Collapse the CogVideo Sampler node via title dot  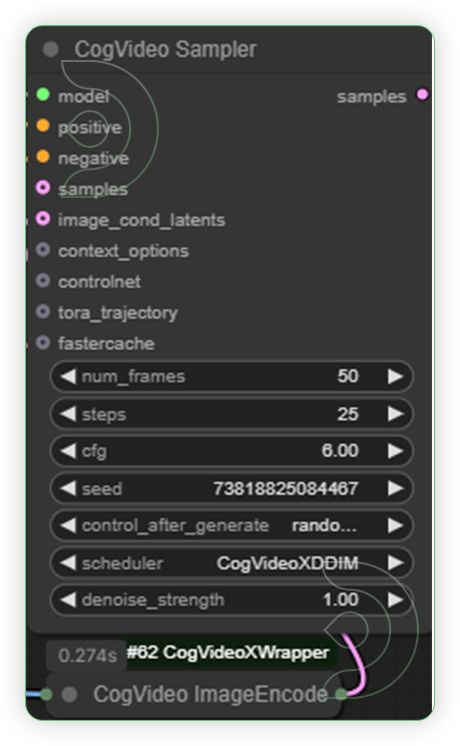(50, 49)
